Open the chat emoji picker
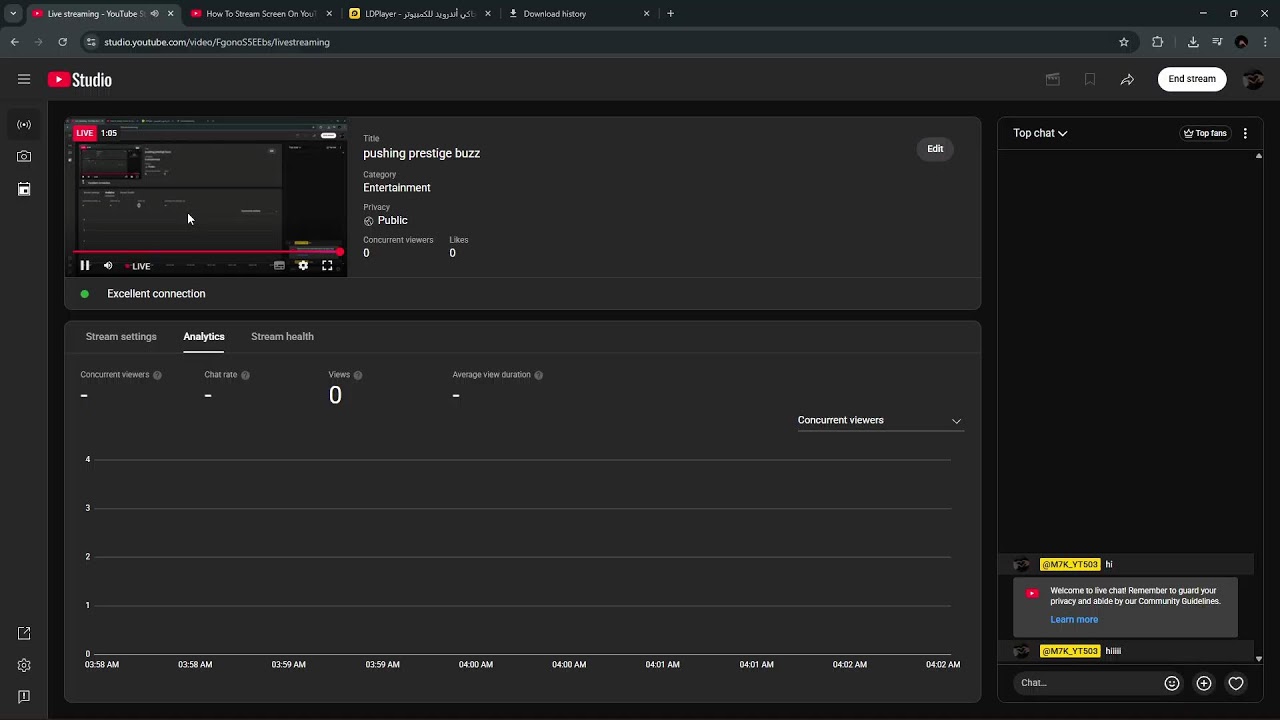The image size is (1280, 720). pos(1172,684)
